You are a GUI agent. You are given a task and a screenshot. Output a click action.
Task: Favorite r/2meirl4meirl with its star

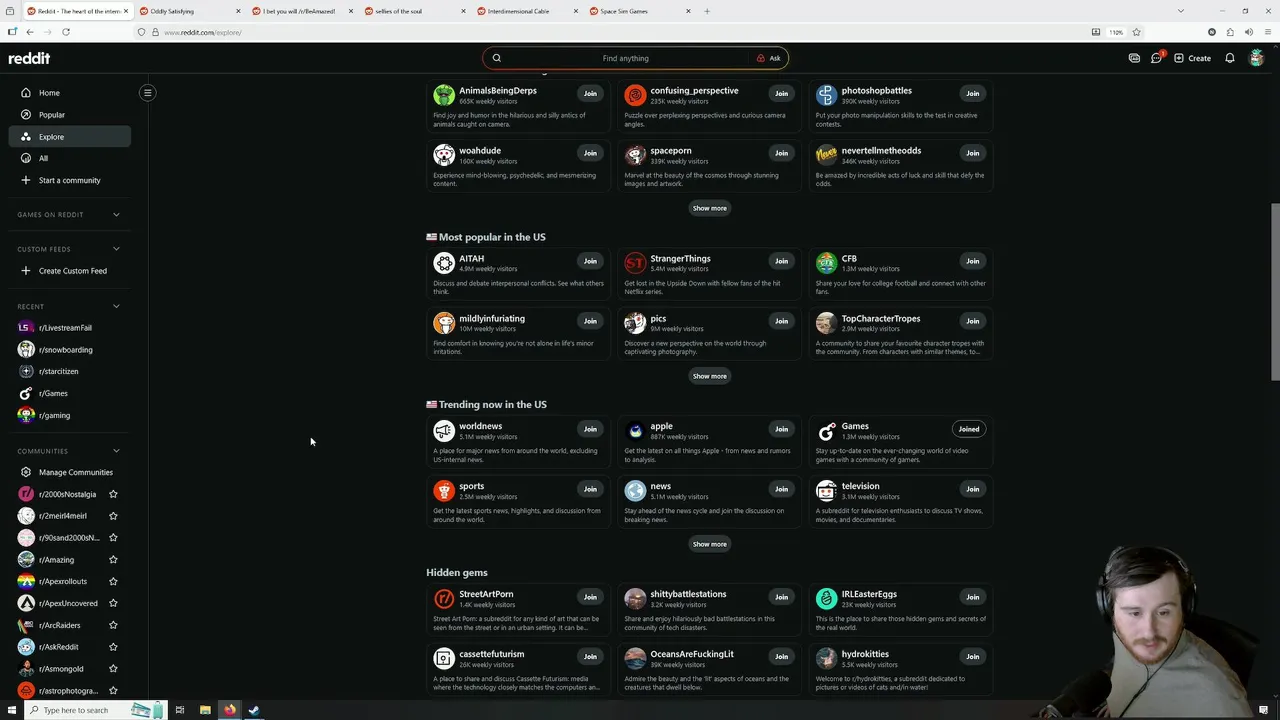pos(113,516)
